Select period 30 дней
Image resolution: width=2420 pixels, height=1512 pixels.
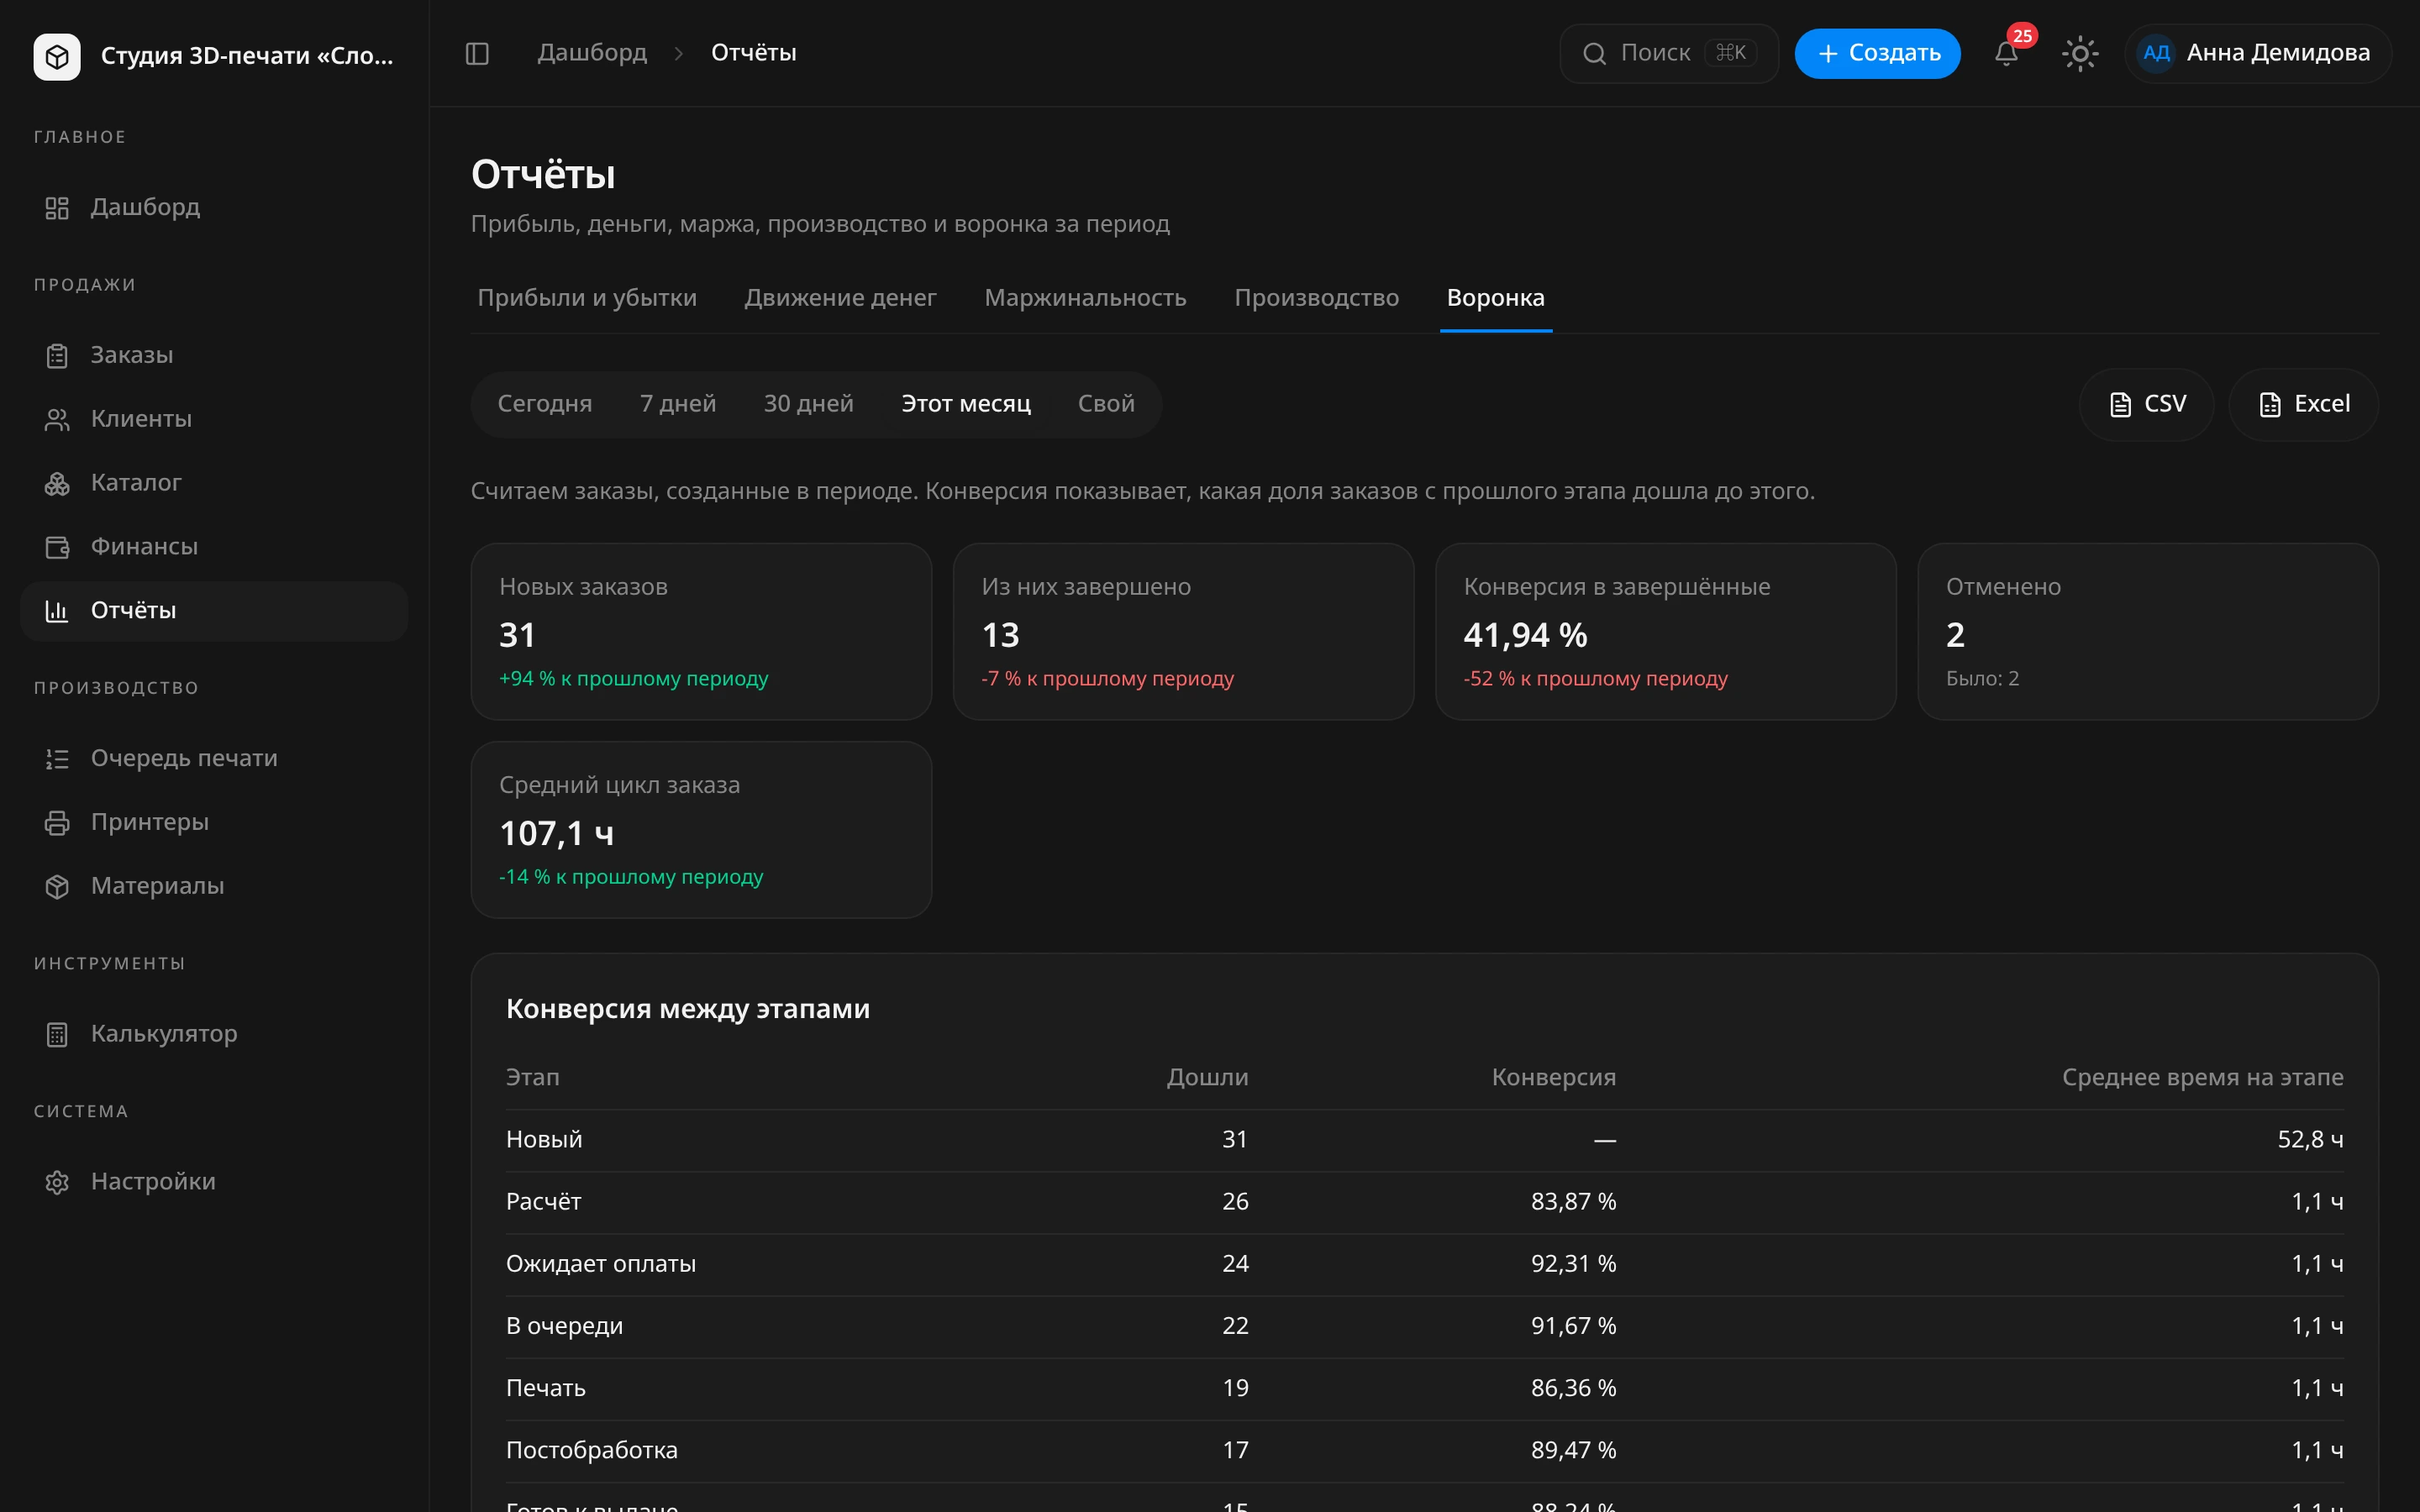808,404
